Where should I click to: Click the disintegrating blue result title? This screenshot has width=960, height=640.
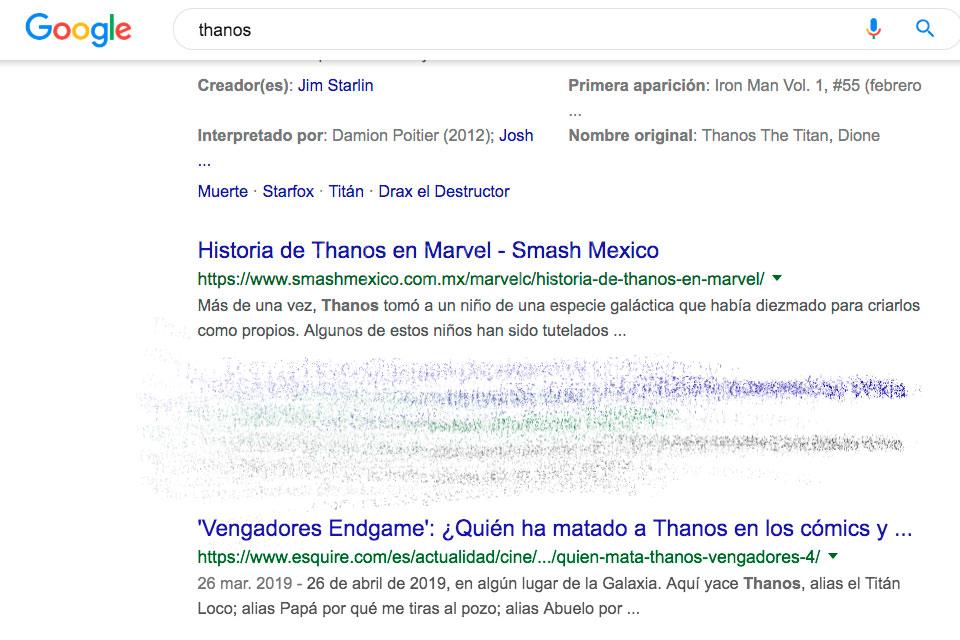(x=560, y=385)
